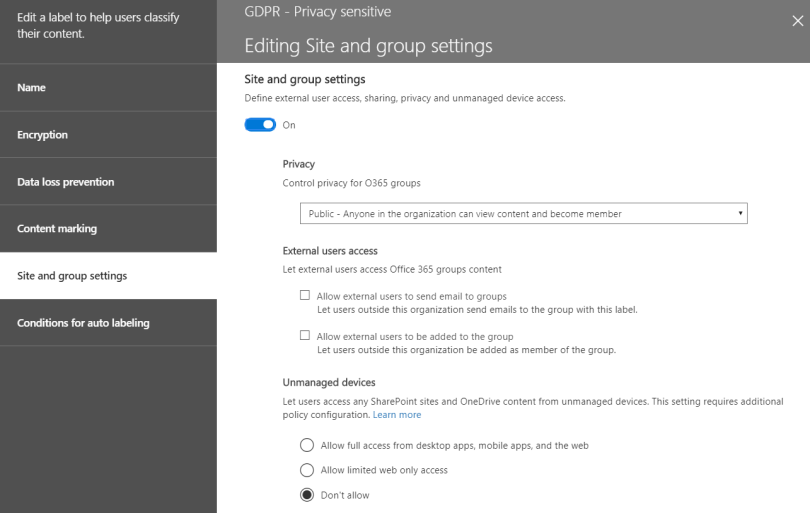Choose Allow limited web only access
This screenshot has height=513, width=810.
click(x=308, y=470)
